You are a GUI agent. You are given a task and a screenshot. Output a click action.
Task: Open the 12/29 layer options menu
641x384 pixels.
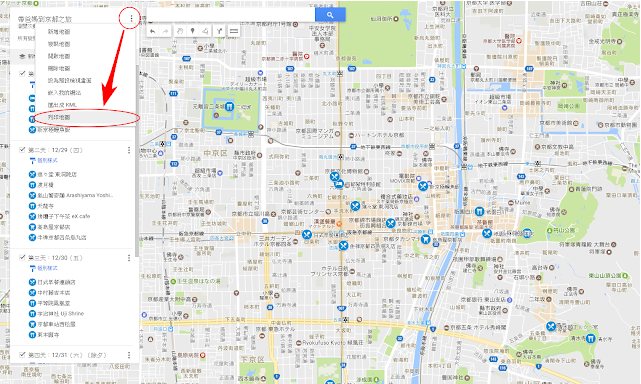pyautogui.click(x=129, y=150)
